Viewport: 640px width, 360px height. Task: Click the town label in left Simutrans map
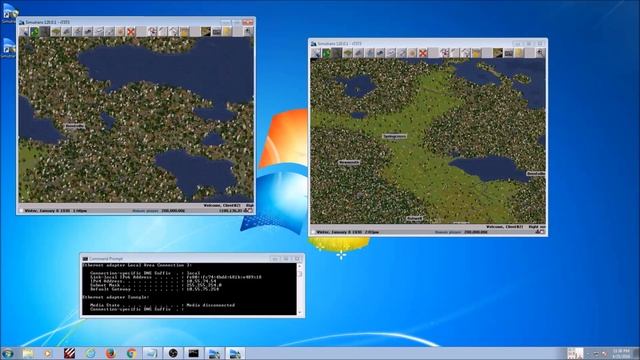75,126
